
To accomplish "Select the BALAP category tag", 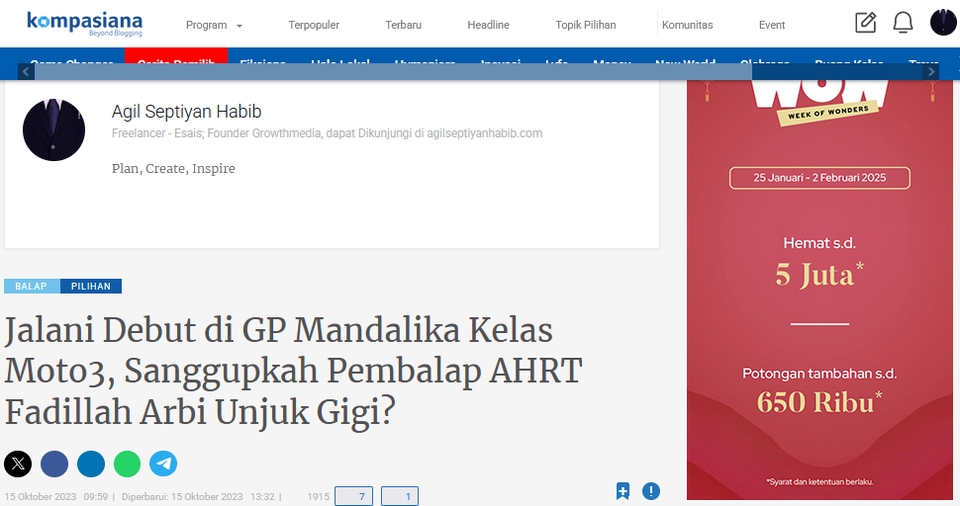I will [x=32, y=286].
